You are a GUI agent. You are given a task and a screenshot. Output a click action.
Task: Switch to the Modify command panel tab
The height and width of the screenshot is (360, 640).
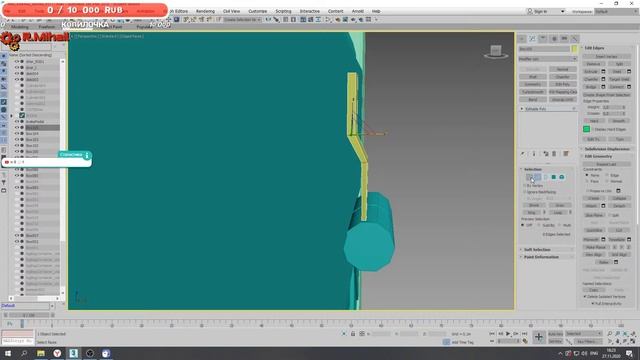[x=532, y=39]
